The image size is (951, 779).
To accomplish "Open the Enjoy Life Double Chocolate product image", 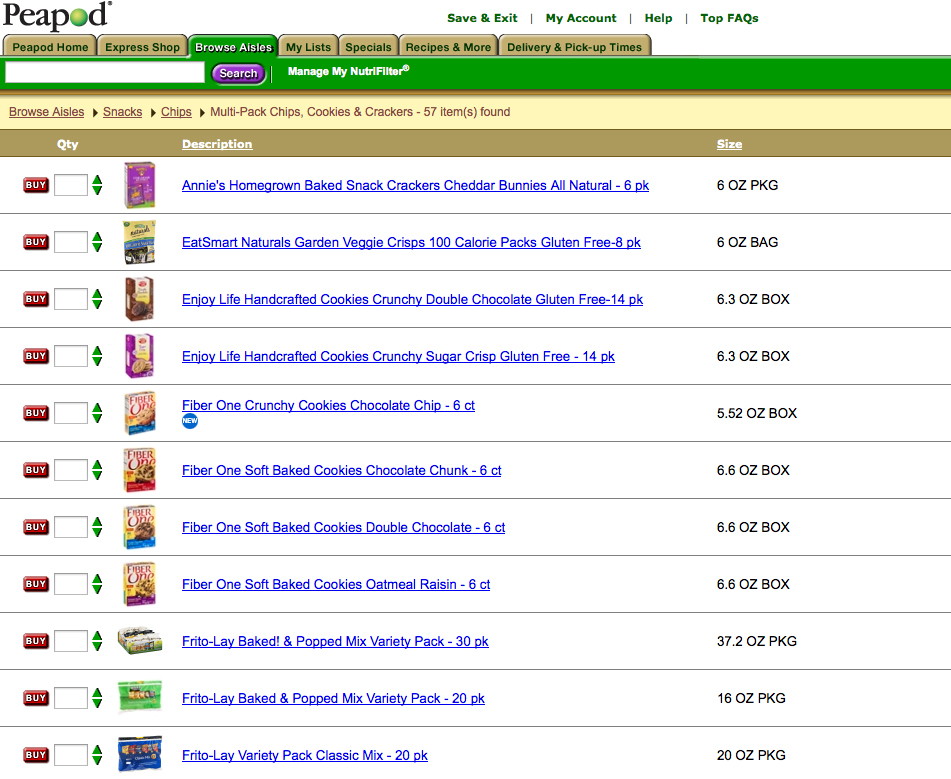I will (x=139, y=299).
